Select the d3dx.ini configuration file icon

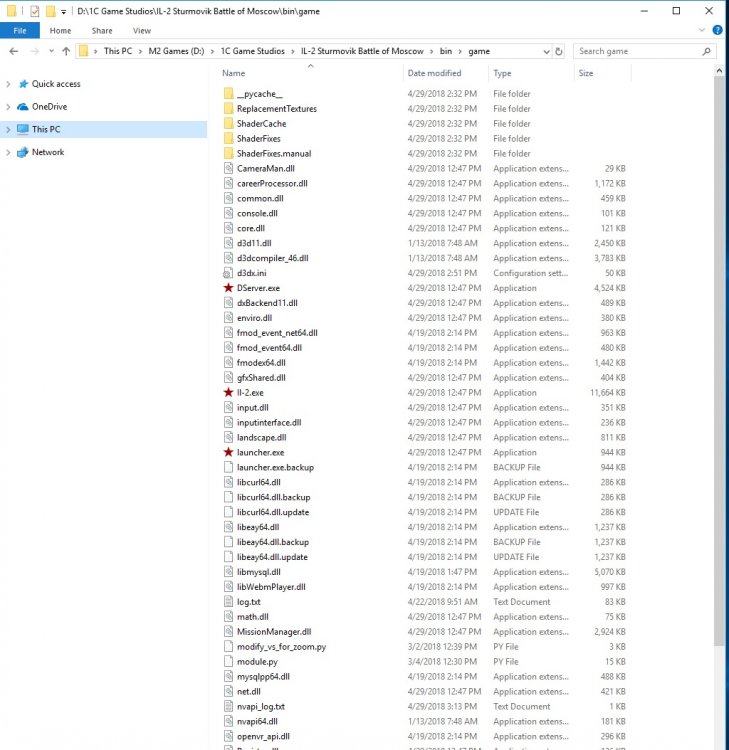point(229,273)
